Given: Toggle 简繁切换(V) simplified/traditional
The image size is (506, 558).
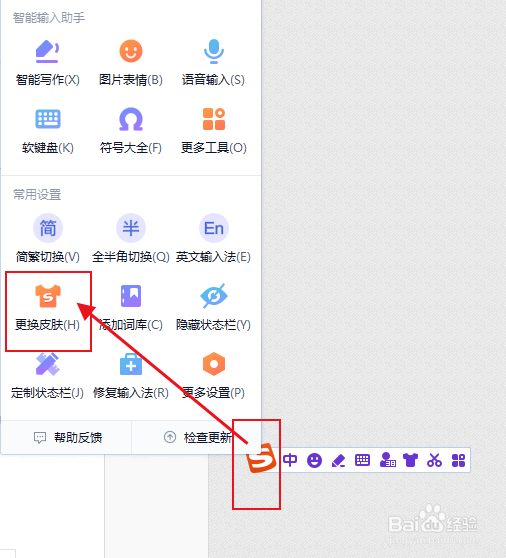Looking at the screenshot, I should pyautogui.click(x=48, y=238).
